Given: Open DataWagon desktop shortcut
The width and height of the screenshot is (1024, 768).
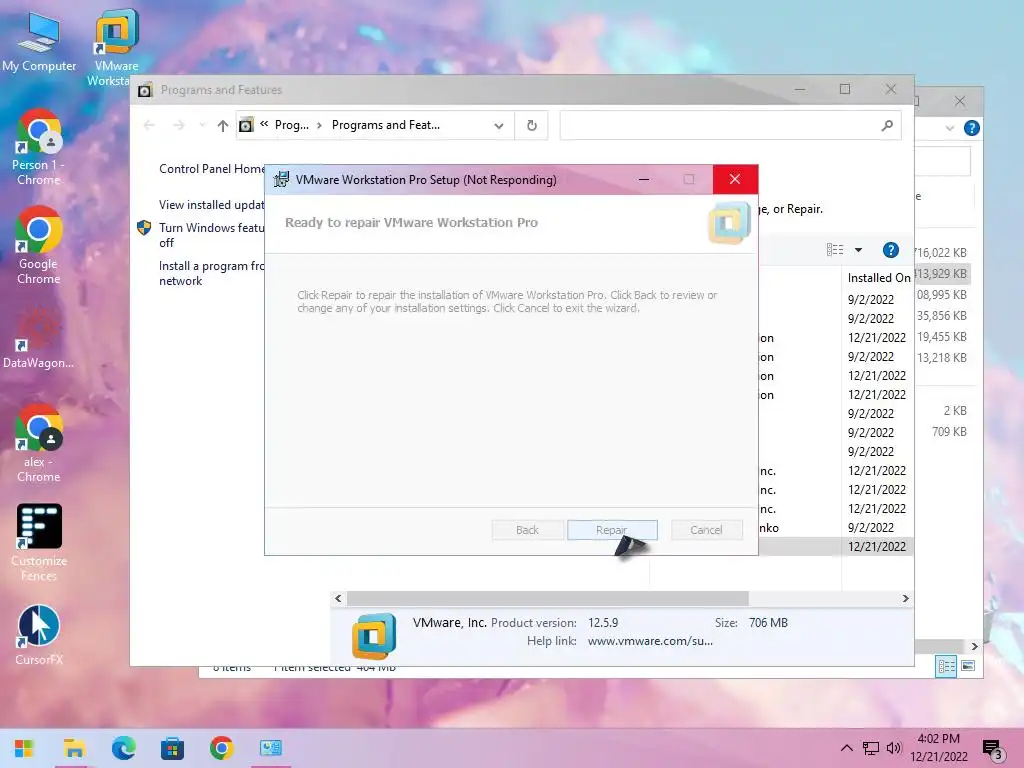Looking at the screenshot, I should click(39, 338).
